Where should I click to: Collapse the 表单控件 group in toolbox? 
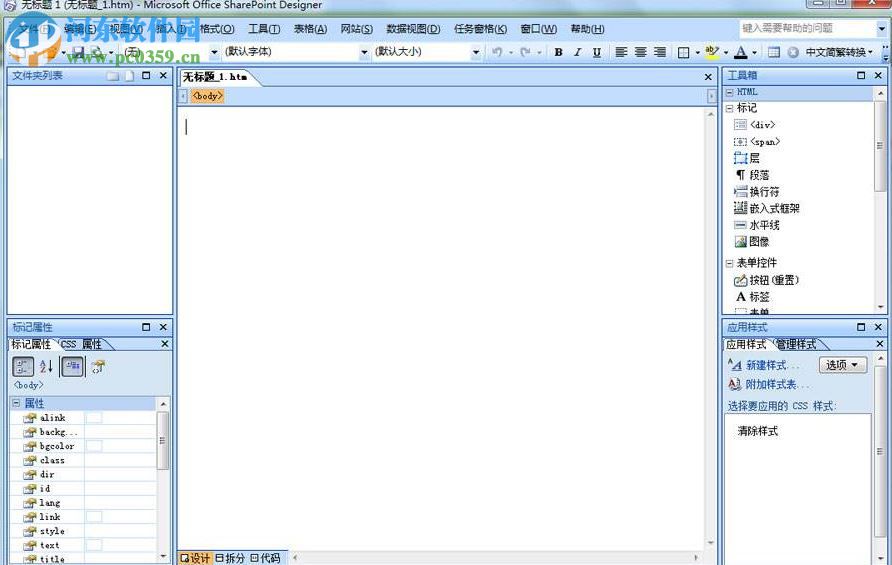point(730,263)
